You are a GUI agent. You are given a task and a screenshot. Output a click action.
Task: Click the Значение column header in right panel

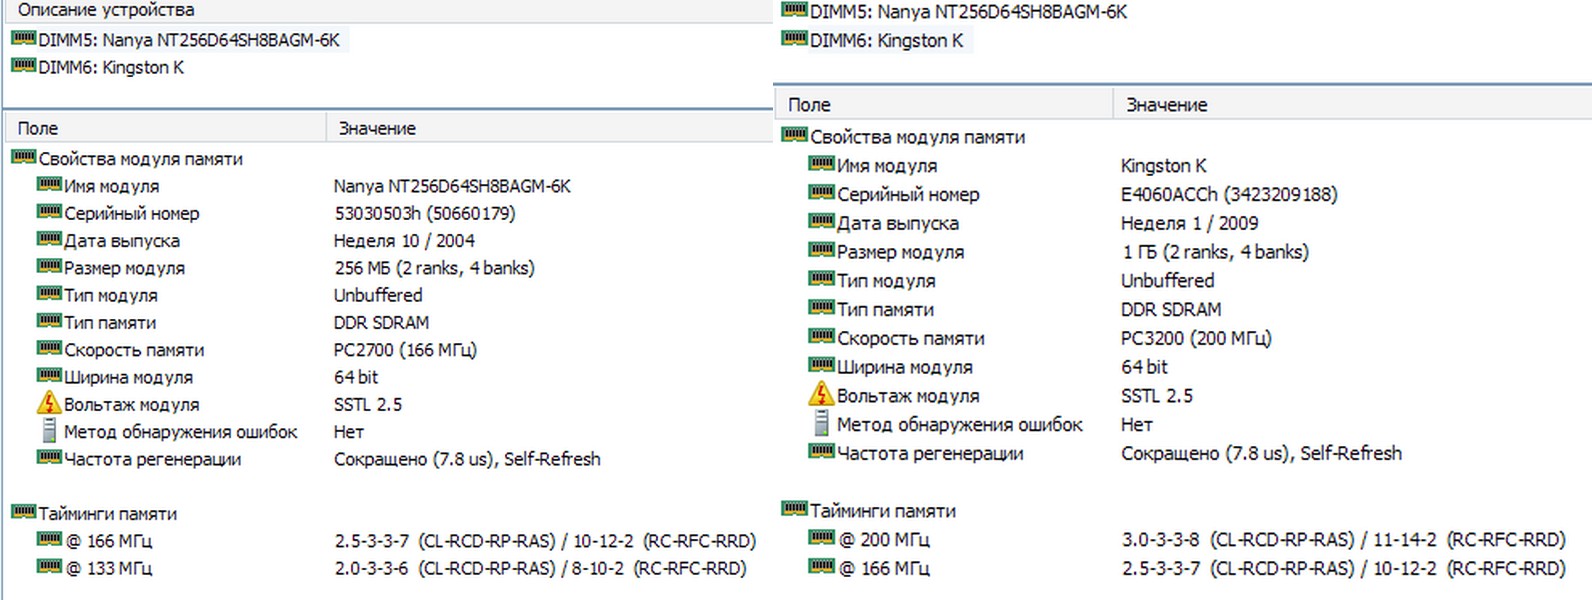[x=1167, y=104]
